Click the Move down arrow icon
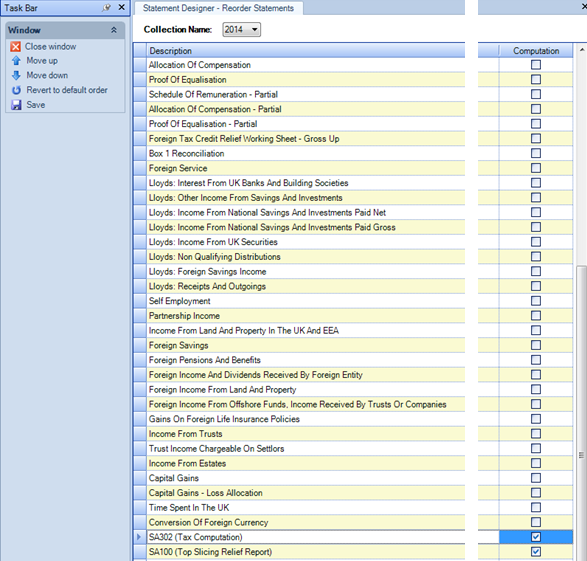 (x=16, y=75)
